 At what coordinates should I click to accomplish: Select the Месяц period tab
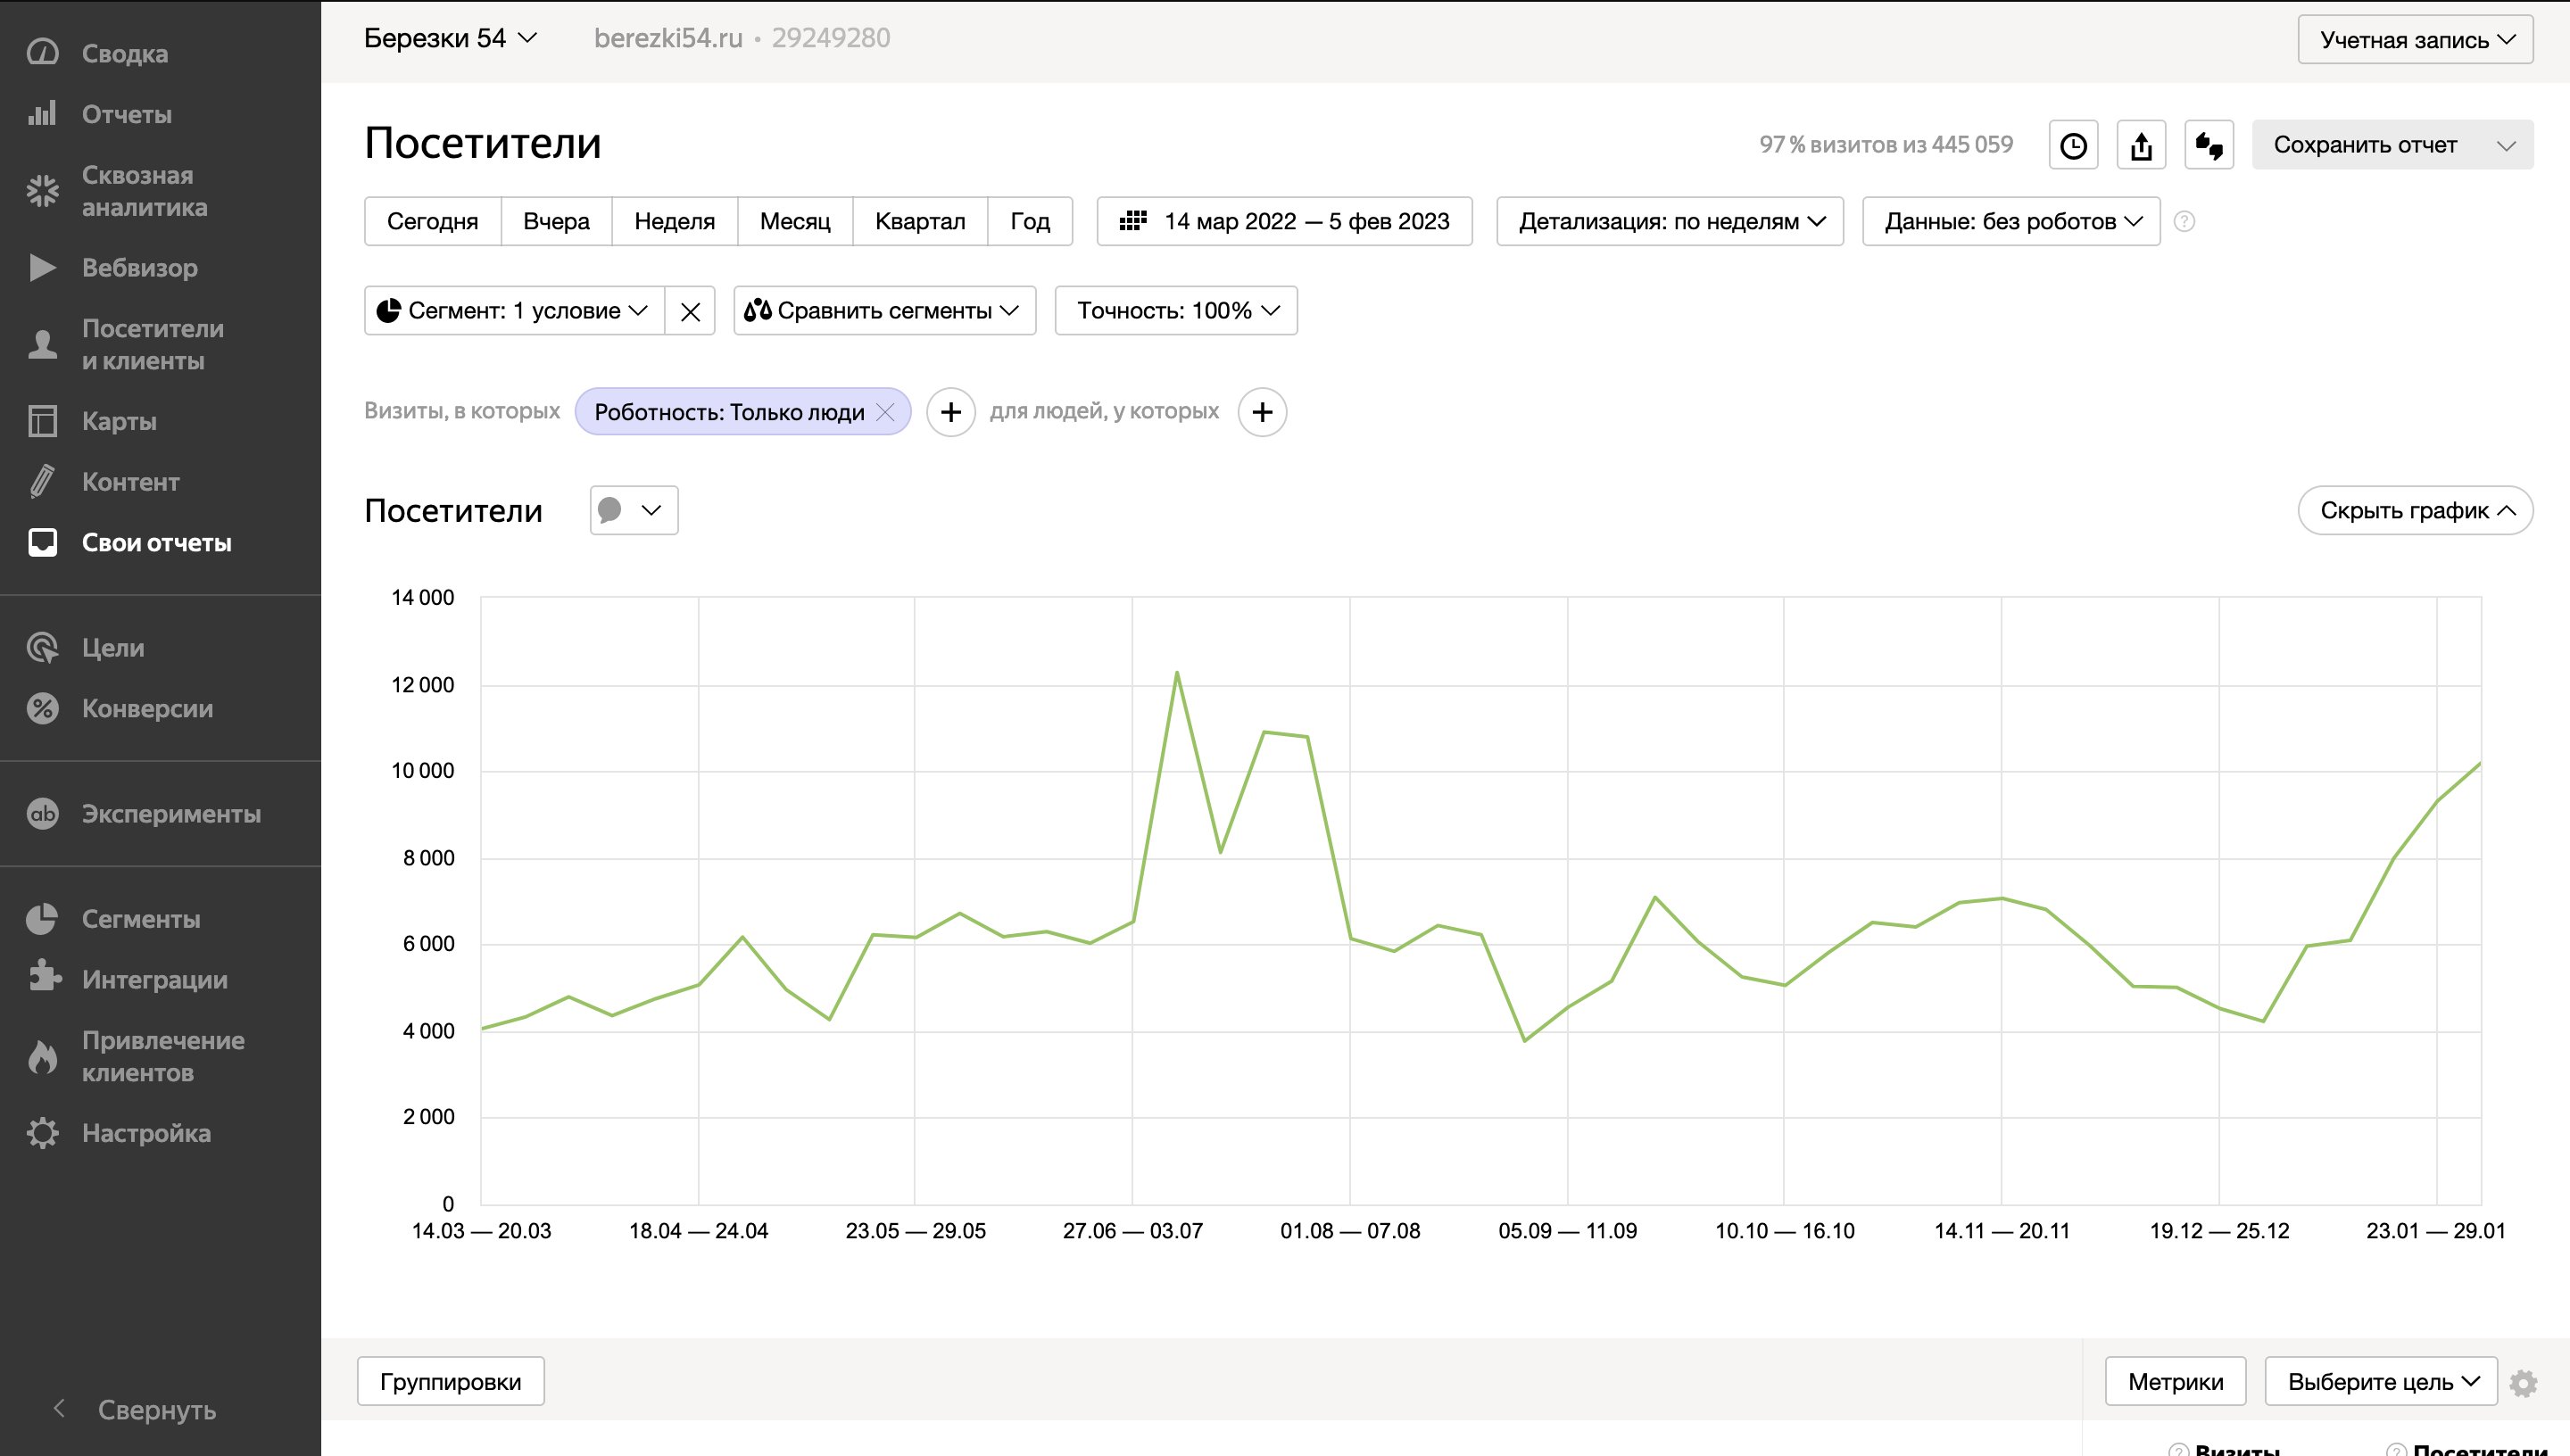click(794, 221)
